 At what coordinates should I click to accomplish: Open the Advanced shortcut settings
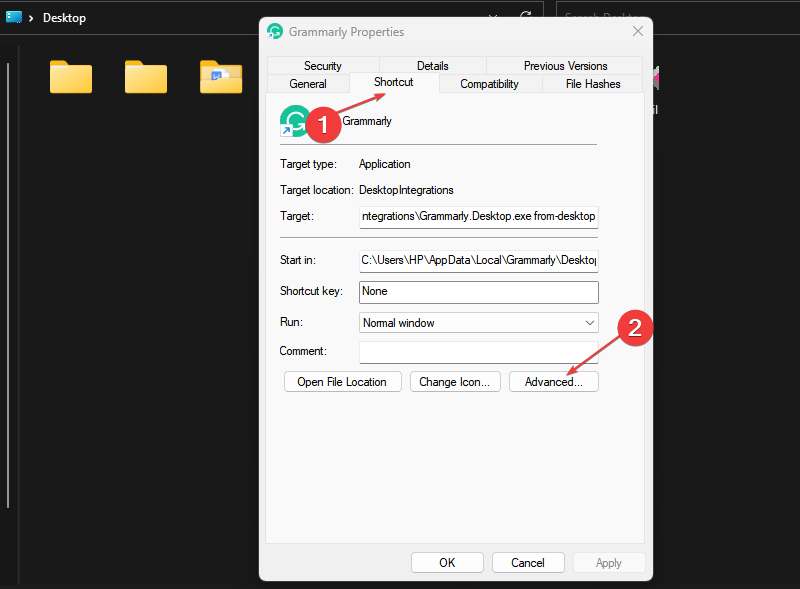click(x=554, y=382)
